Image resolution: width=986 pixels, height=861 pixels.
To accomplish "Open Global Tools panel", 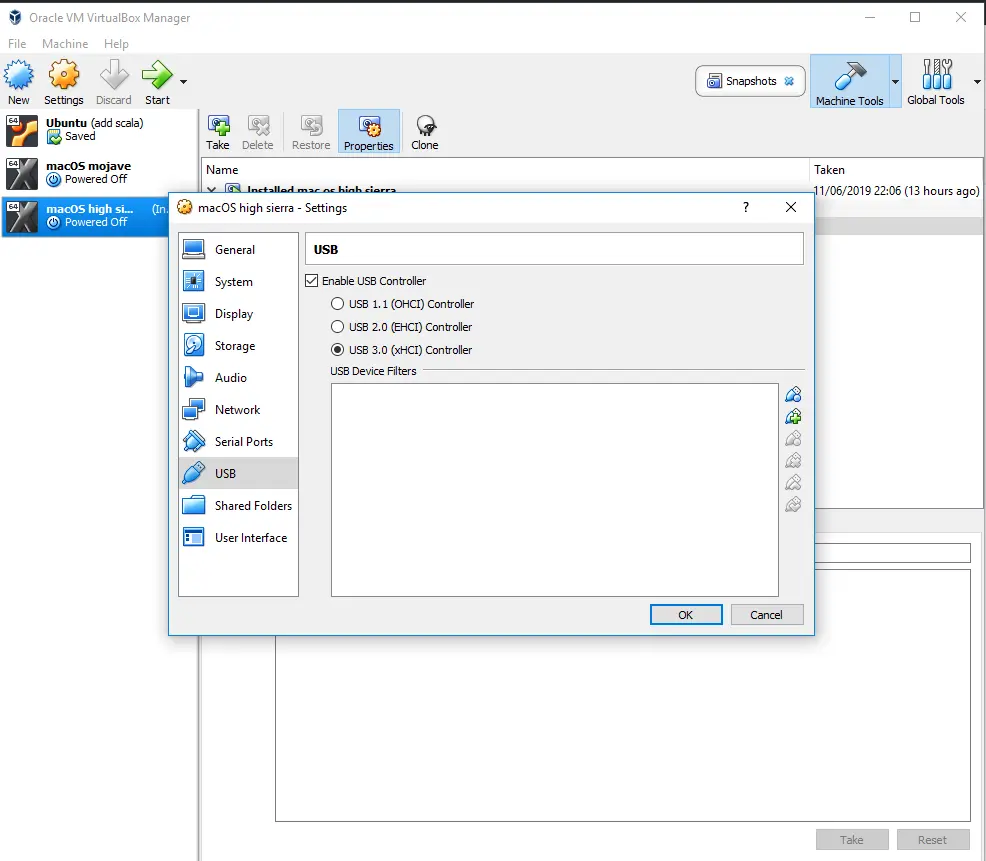I will (936, 82).
